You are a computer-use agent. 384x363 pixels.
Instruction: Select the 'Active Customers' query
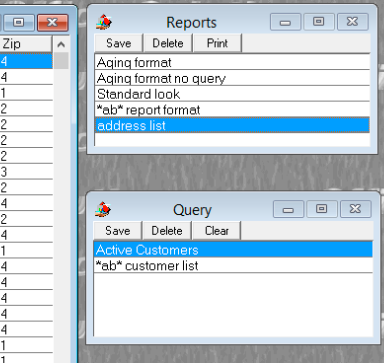[233, 250]
